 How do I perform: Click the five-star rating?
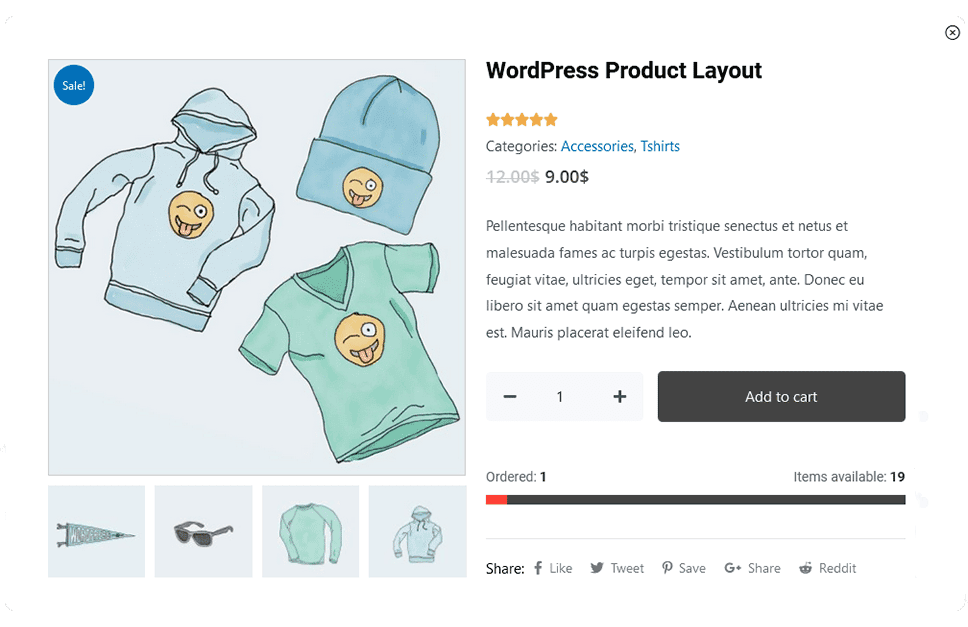(521, 120)
